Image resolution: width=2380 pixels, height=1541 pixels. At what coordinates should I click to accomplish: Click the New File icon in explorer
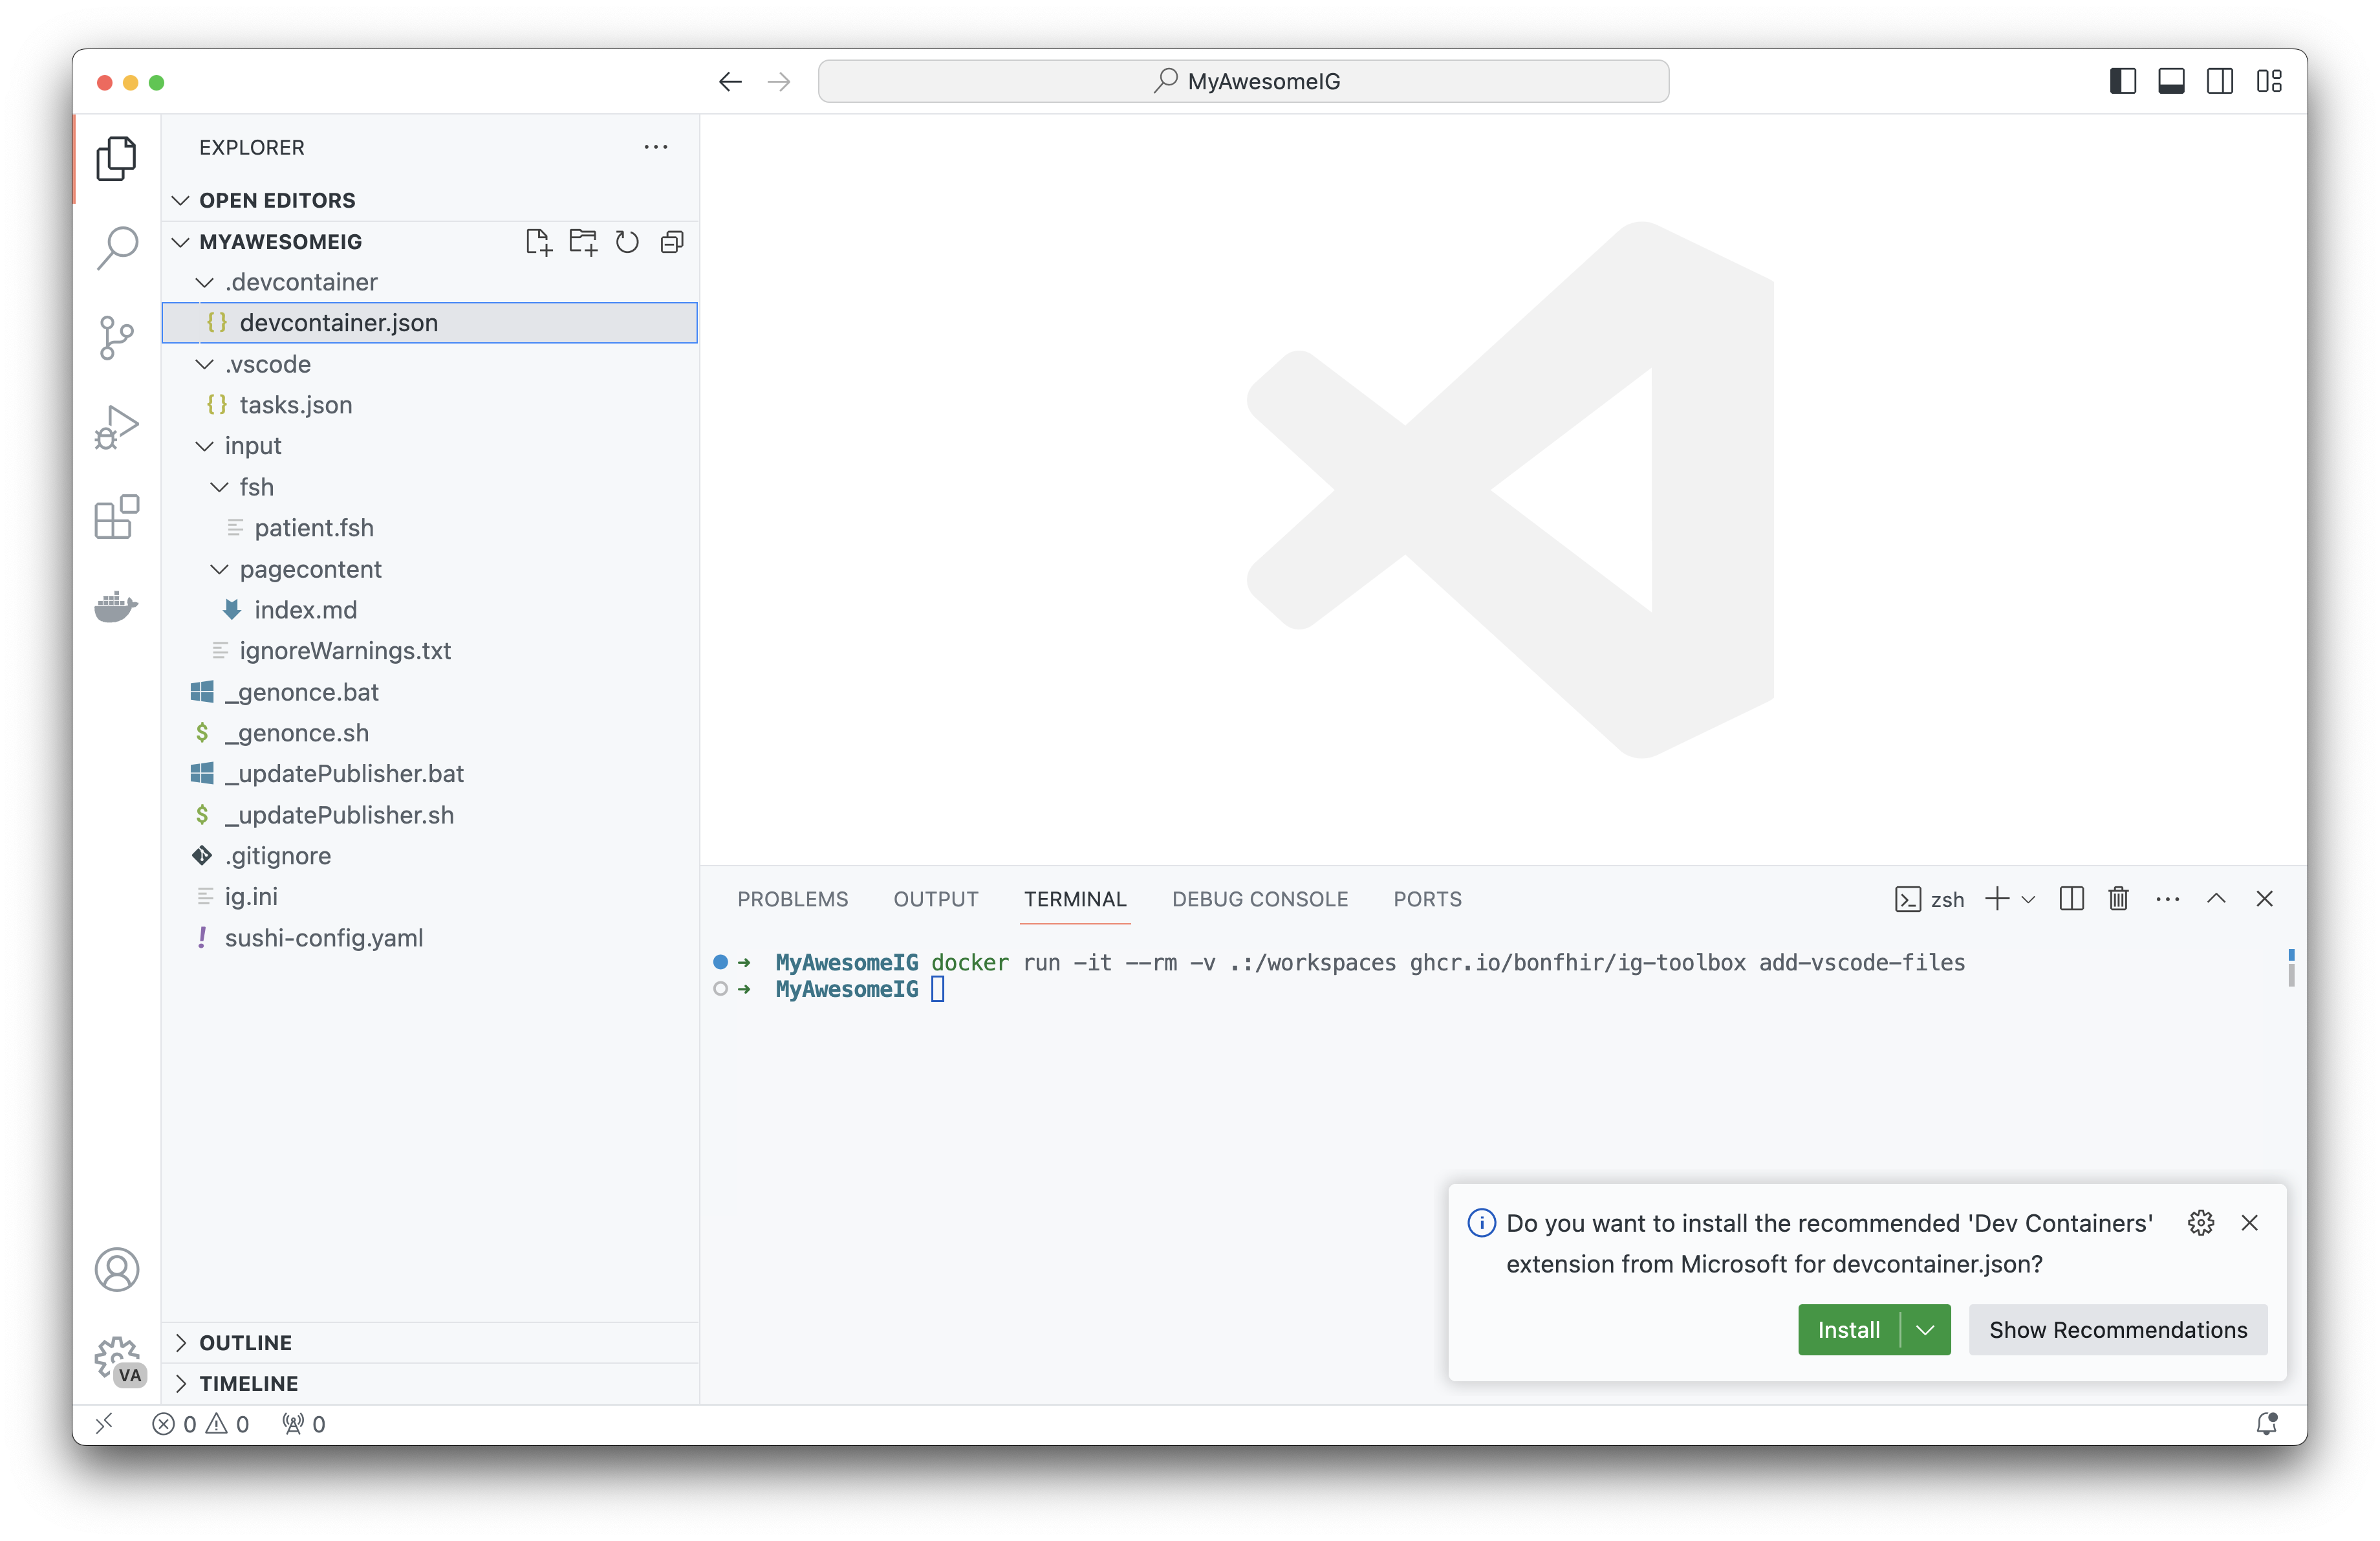click(x=538, y=242)
